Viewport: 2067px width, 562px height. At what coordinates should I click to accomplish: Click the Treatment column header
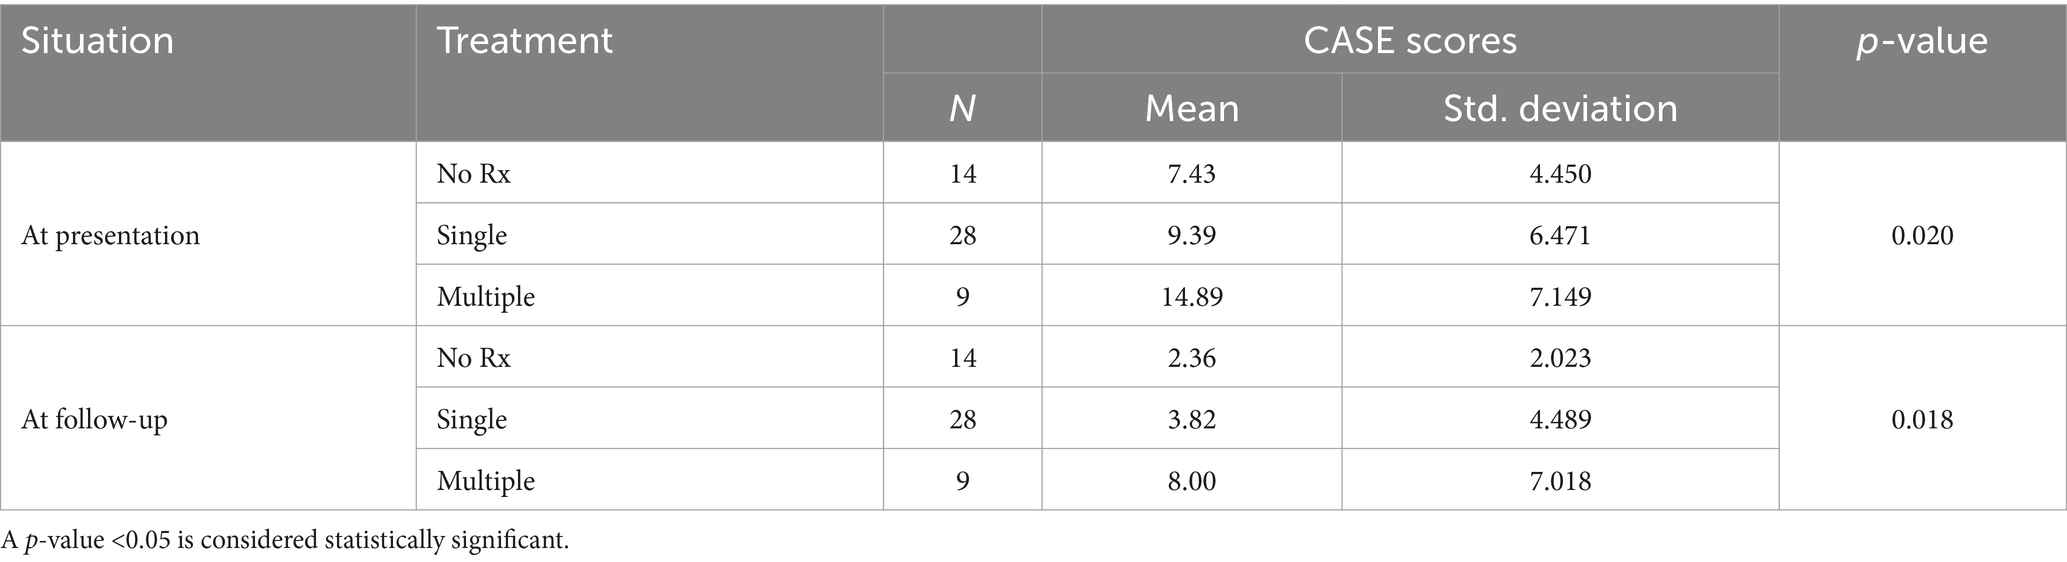tap(524, 41)
